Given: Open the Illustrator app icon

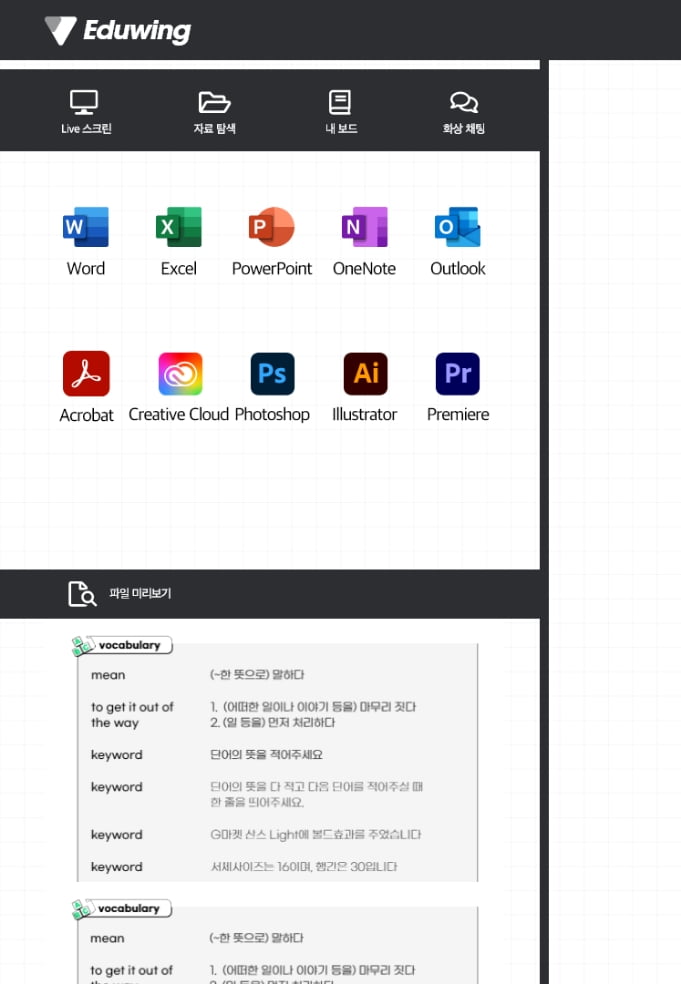Looking at the screenshot, I should click(x=365, y=374).
